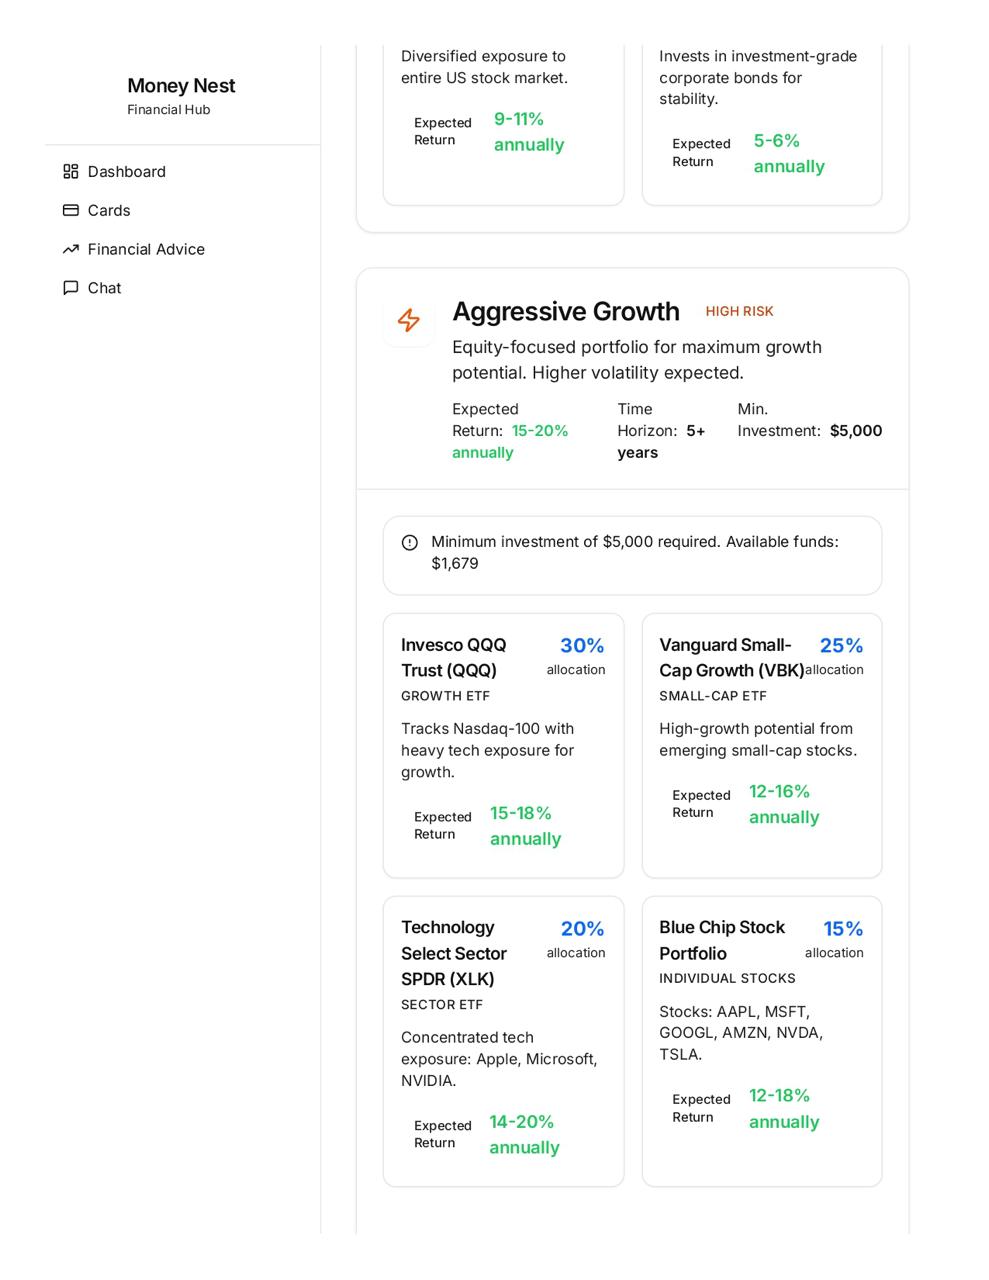
Task: Open the Chat page
Action: point(104,288)
